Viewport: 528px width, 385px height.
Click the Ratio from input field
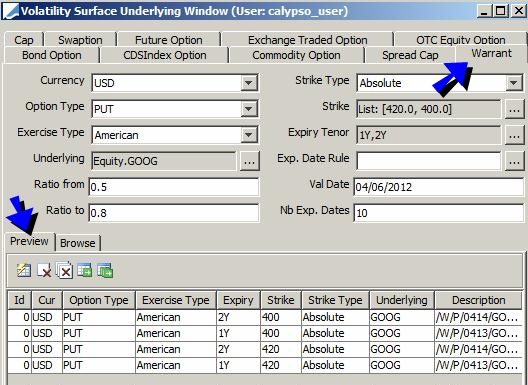[x=174, y=187]
